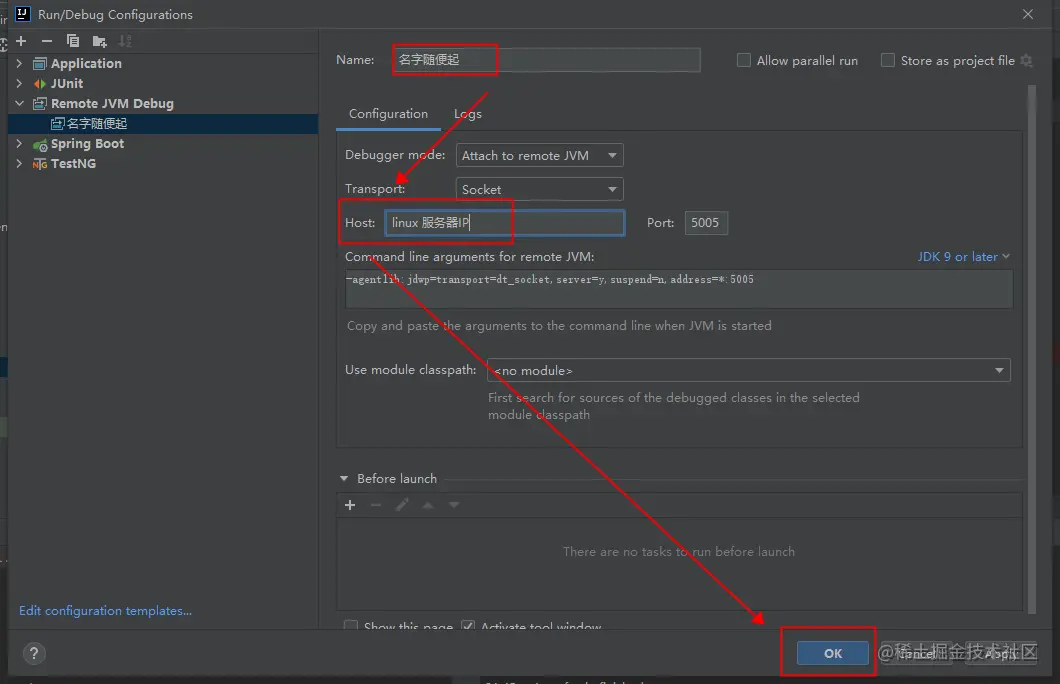Screen dimensions: 1060x684
Task: Select the Application tree label
Action: [x=87, y=64]
